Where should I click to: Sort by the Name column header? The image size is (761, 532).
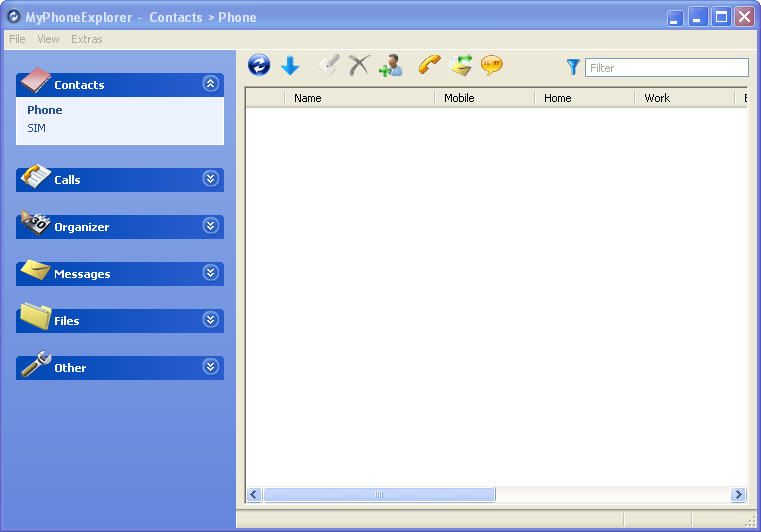click(359, 98)
